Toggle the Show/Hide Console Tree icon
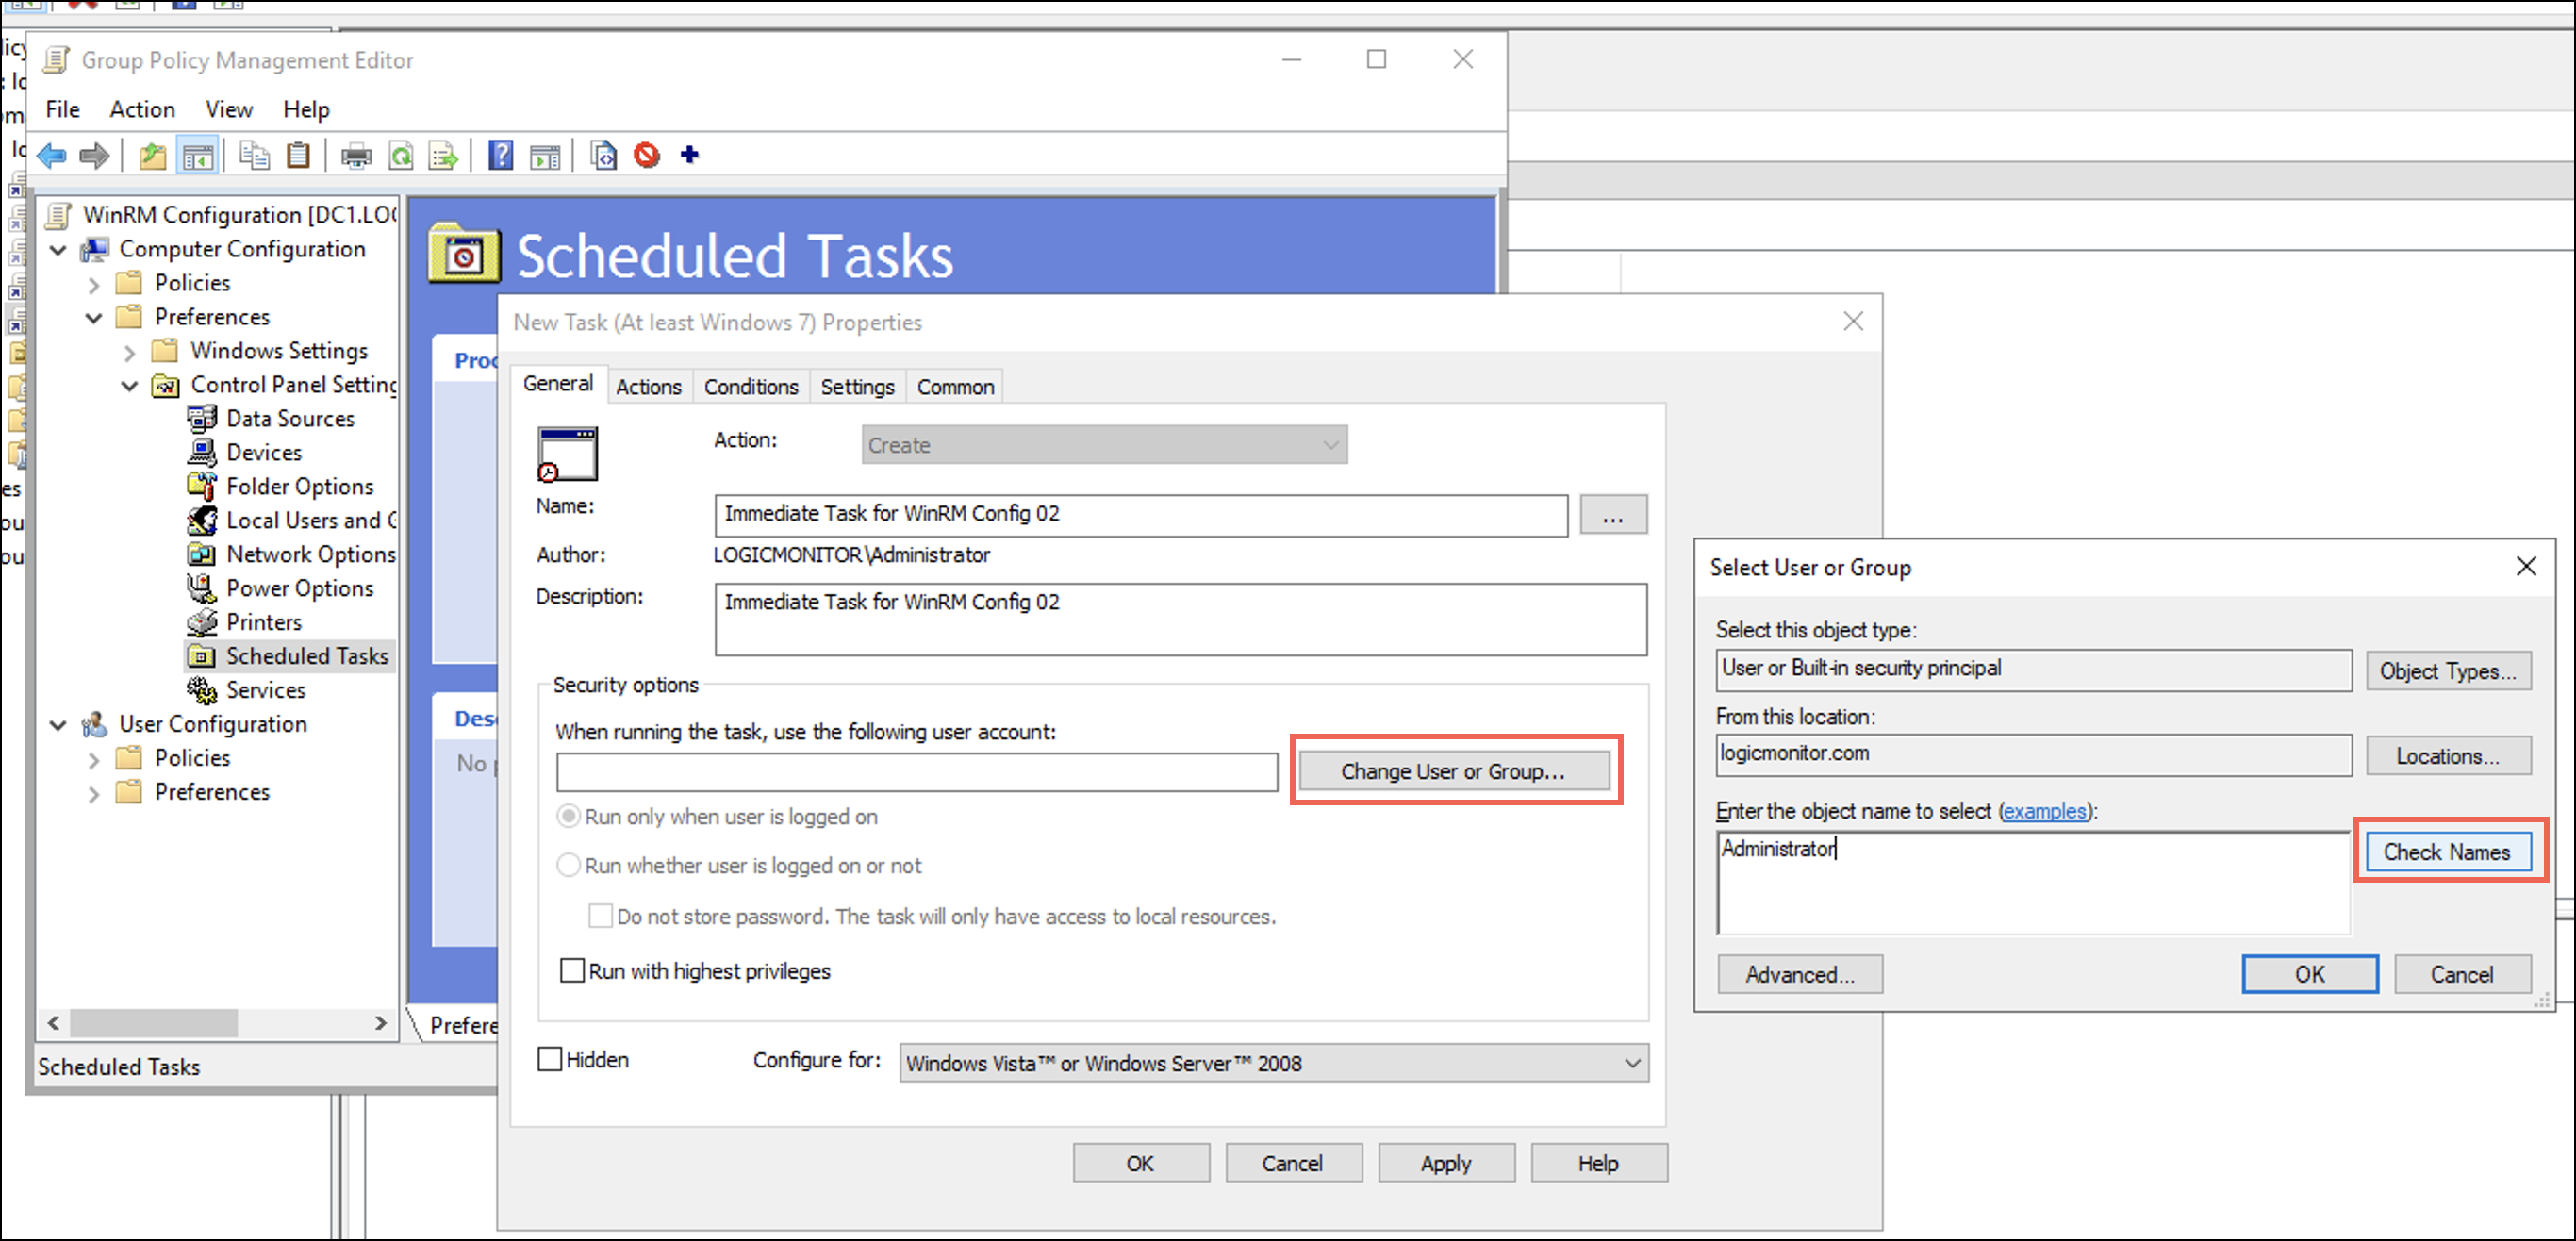Screen dimensions: 2576x1241 coord(198,155)
